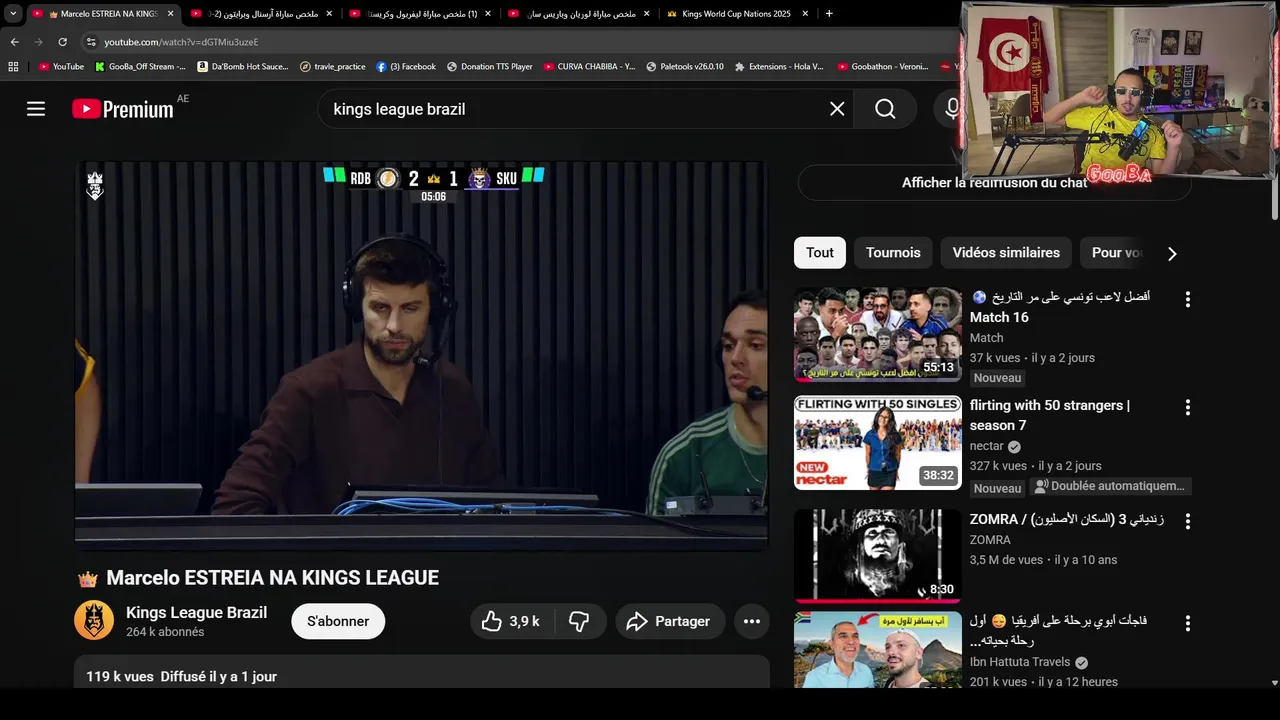Open ZOMRA video thumbnail
This screenshot has width=1280, height=720.
[x=878, y=555]
